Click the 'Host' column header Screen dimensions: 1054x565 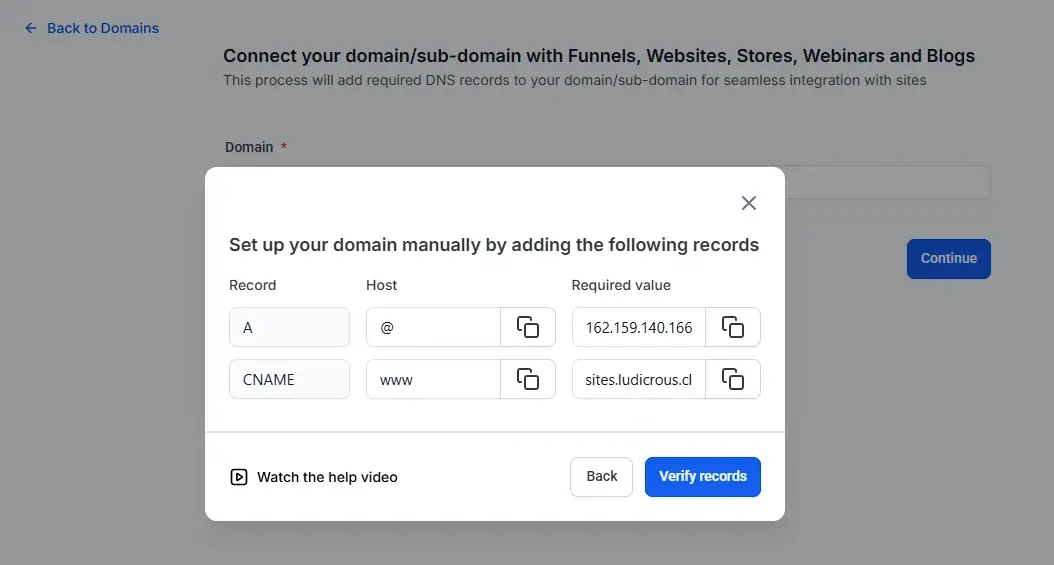(x=381, y=285)
